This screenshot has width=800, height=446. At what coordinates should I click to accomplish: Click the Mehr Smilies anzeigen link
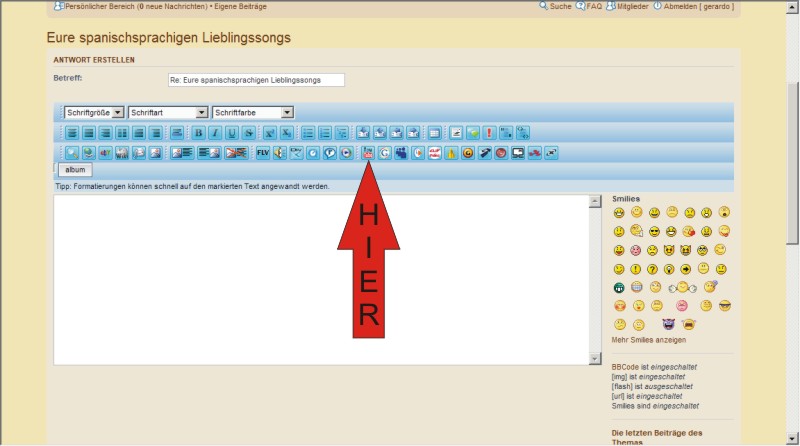click(x=649, y=340)
